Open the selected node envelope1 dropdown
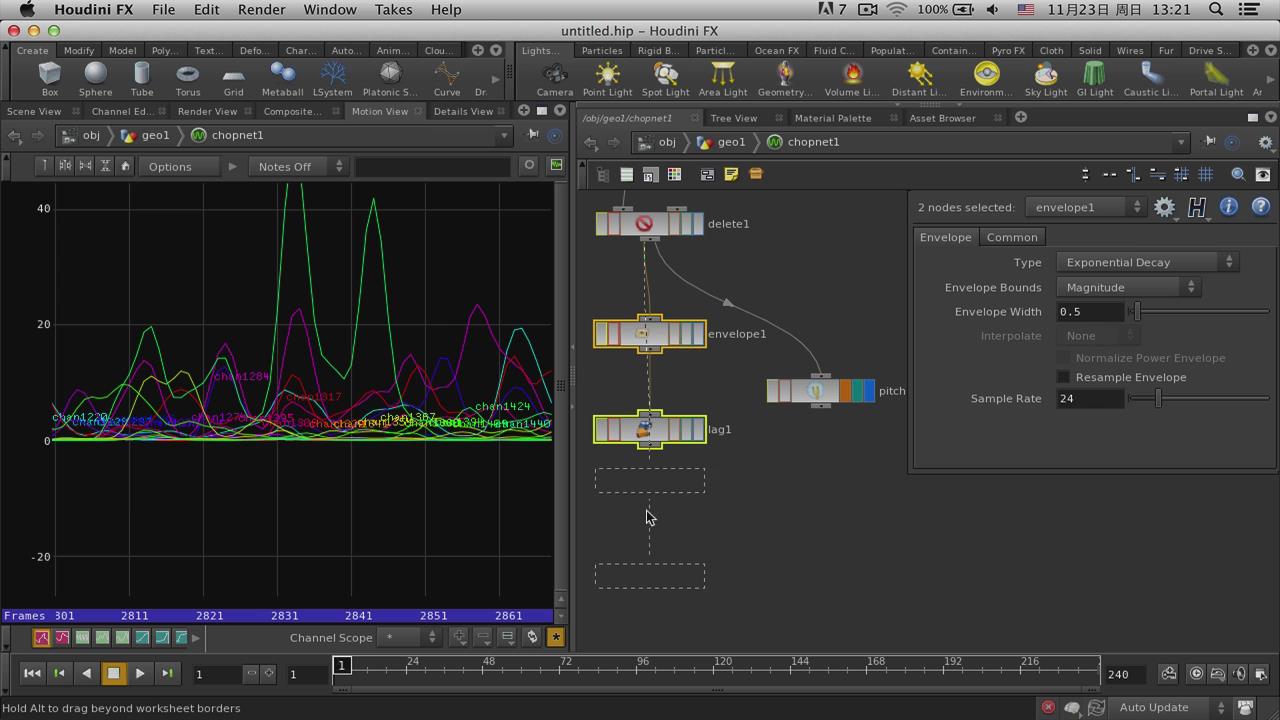Viewport: 1280px width, 720px height. (x=1085, y=207)
